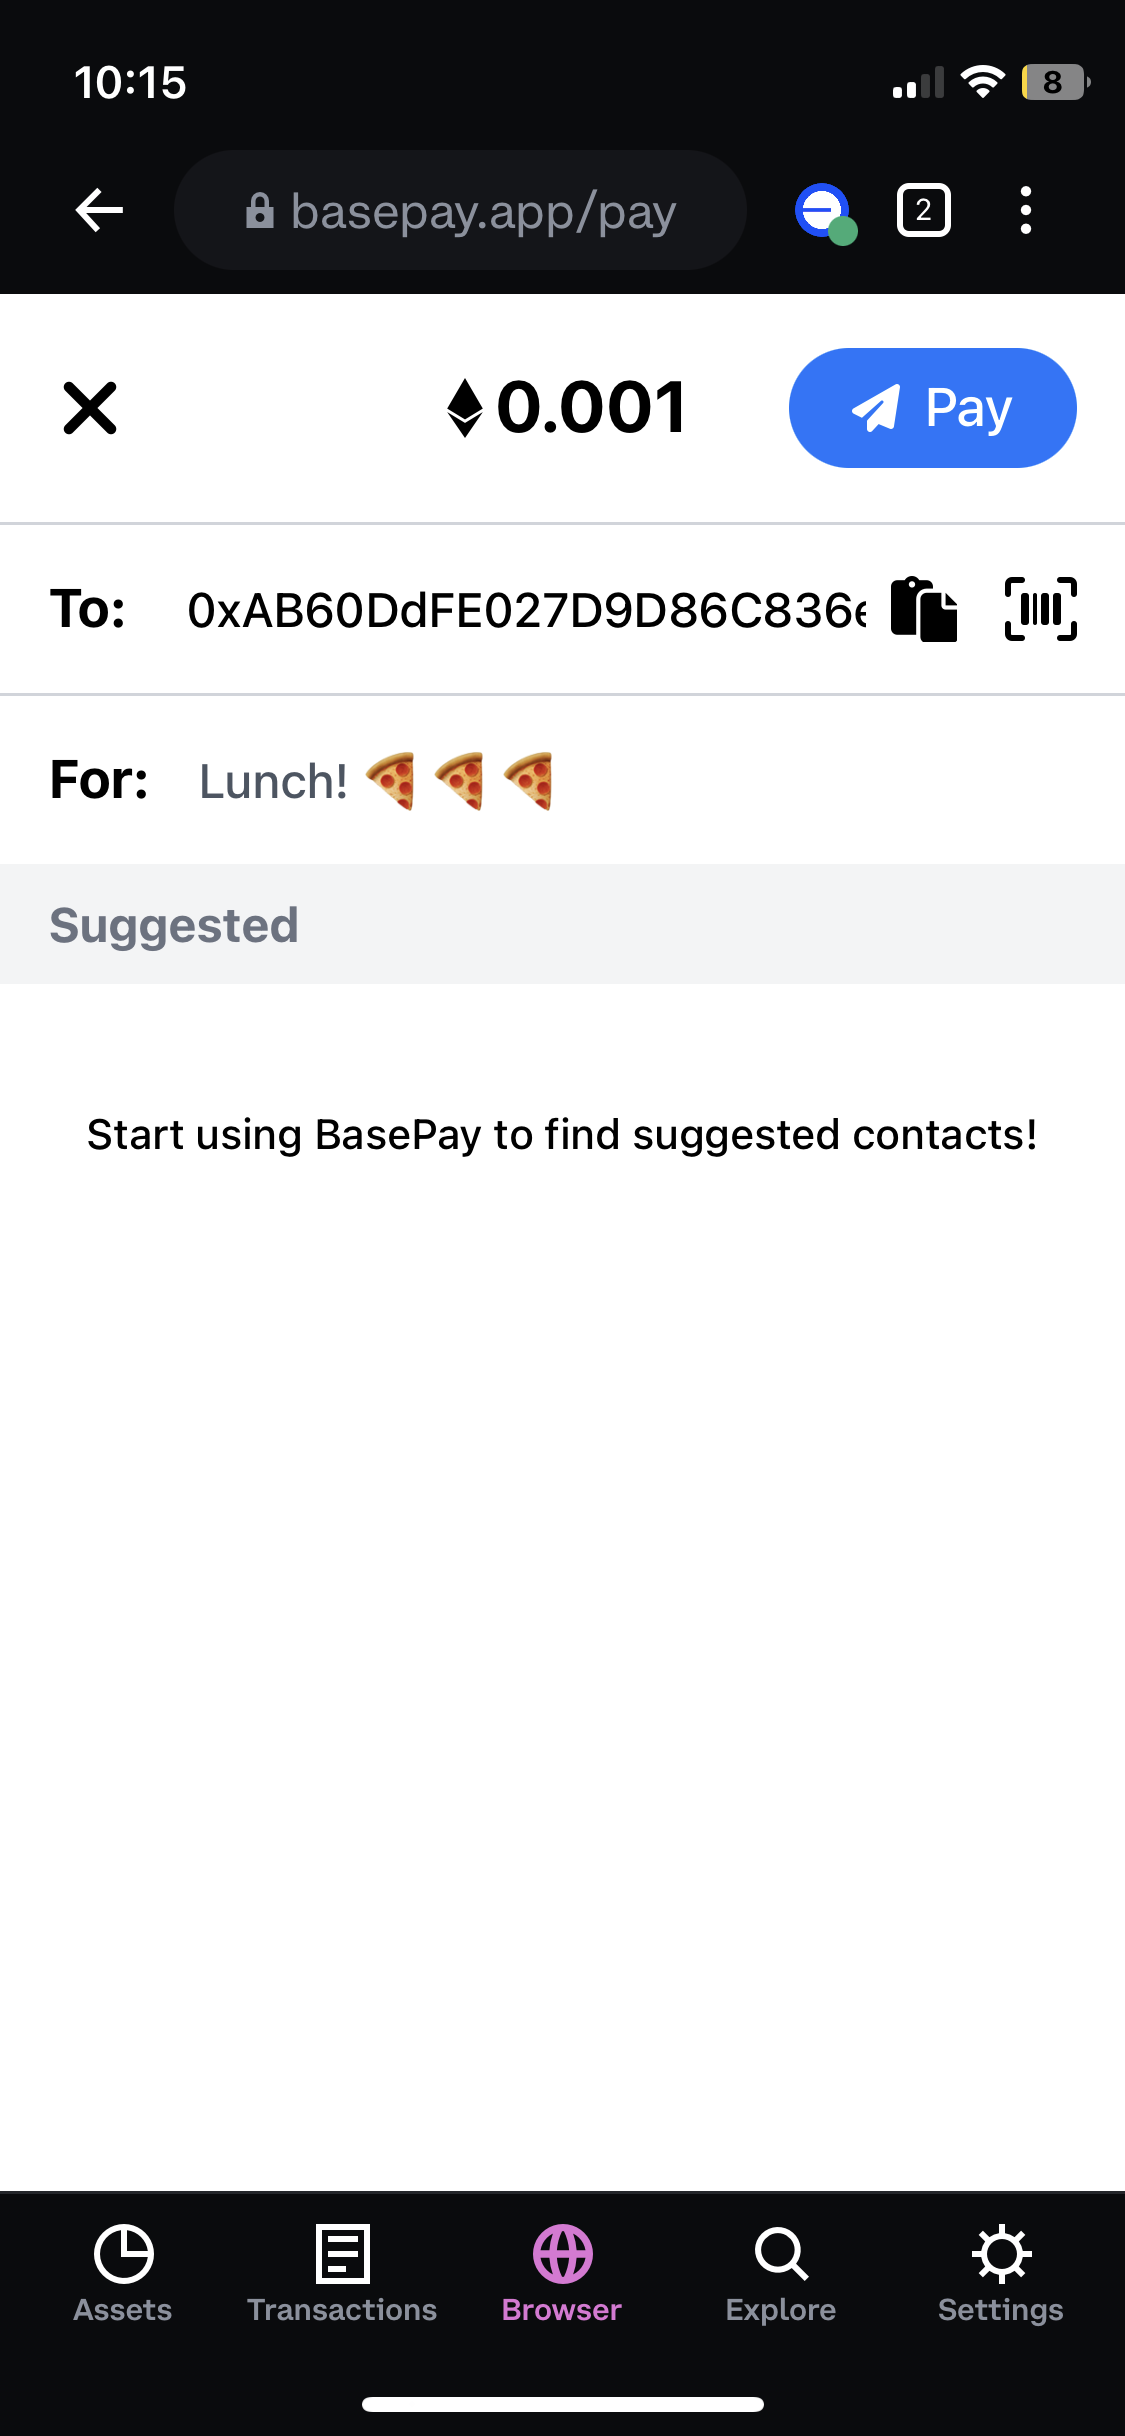Open the three-dot browser menu

1025,210
